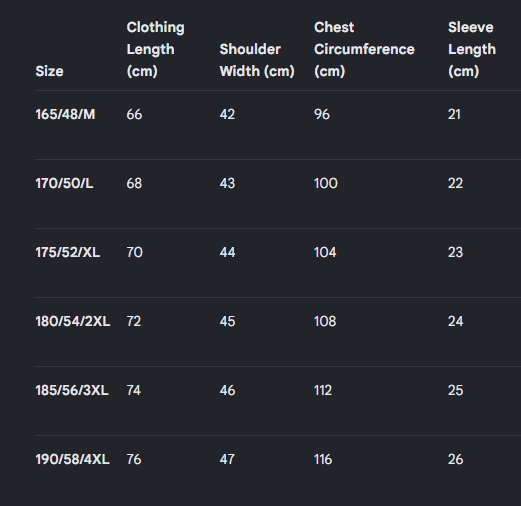Select shoulder width value 45
Screen dimensions: 521x506
(x=227, y=321)
